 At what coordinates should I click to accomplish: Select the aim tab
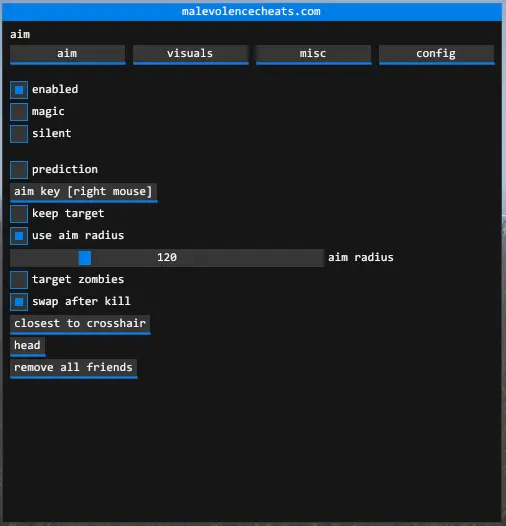tap(67, 54)
